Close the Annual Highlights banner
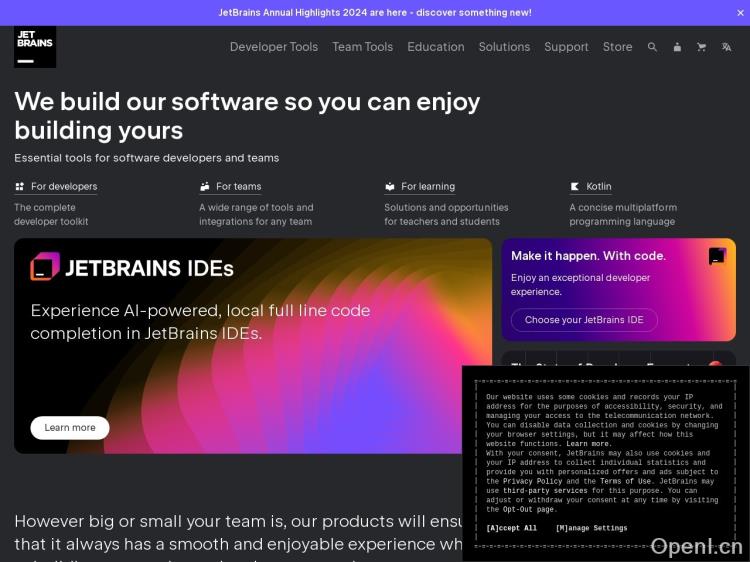The image size is (750, 562). [x=740, y=13]
